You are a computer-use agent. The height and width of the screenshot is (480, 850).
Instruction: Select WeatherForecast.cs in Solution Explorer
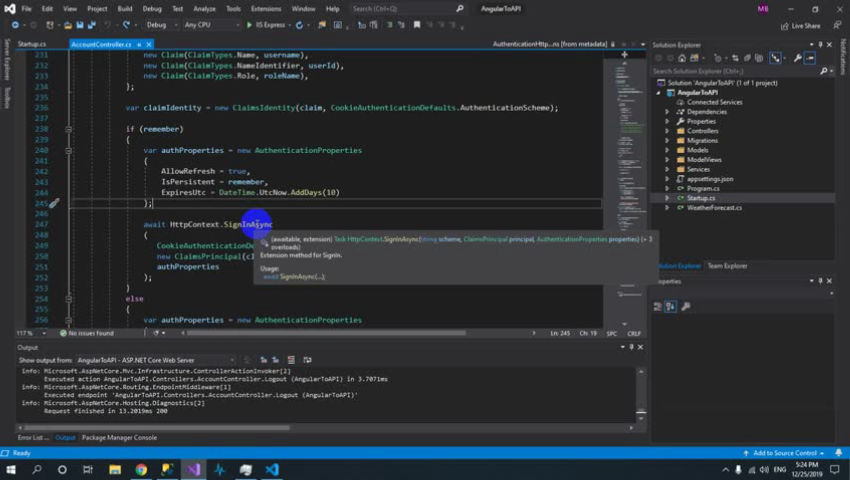coord(714,208)
